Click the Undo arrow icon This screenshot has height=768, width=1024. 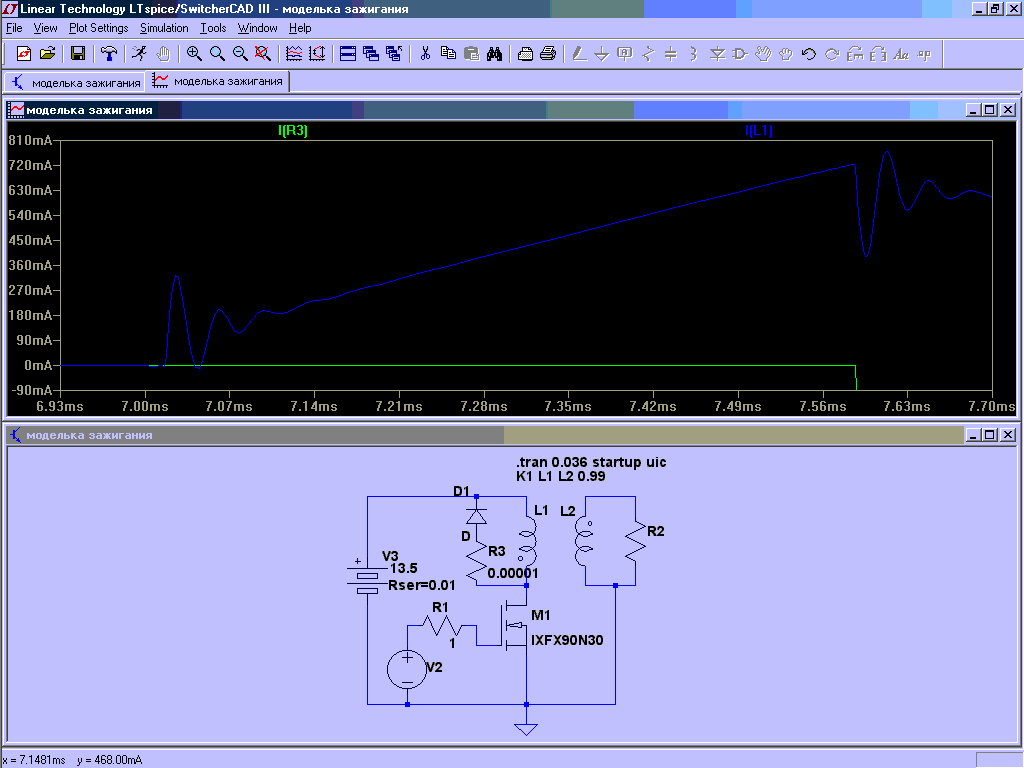pos(808,54)
